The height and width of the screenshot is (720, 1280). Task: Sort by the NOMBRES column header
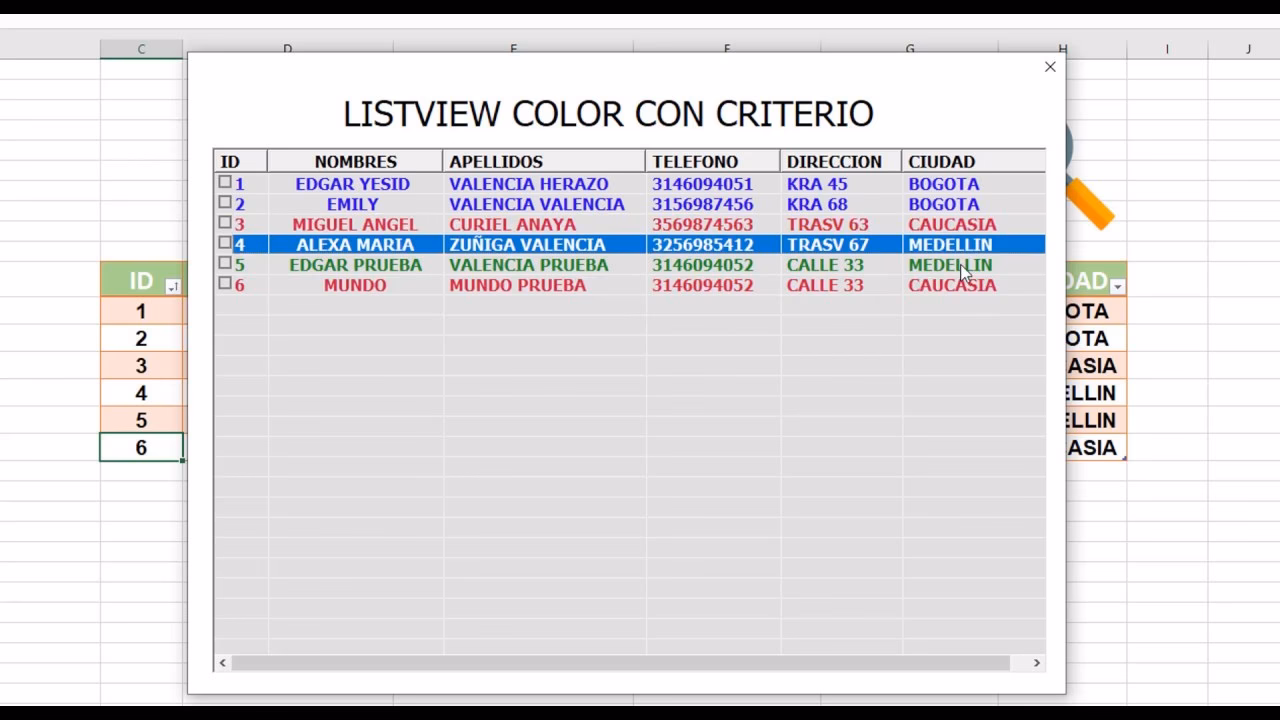click(x=355, y=161)
